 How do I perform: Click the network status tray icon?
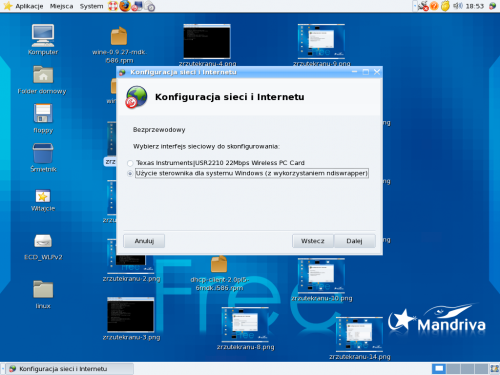point(423,6)
